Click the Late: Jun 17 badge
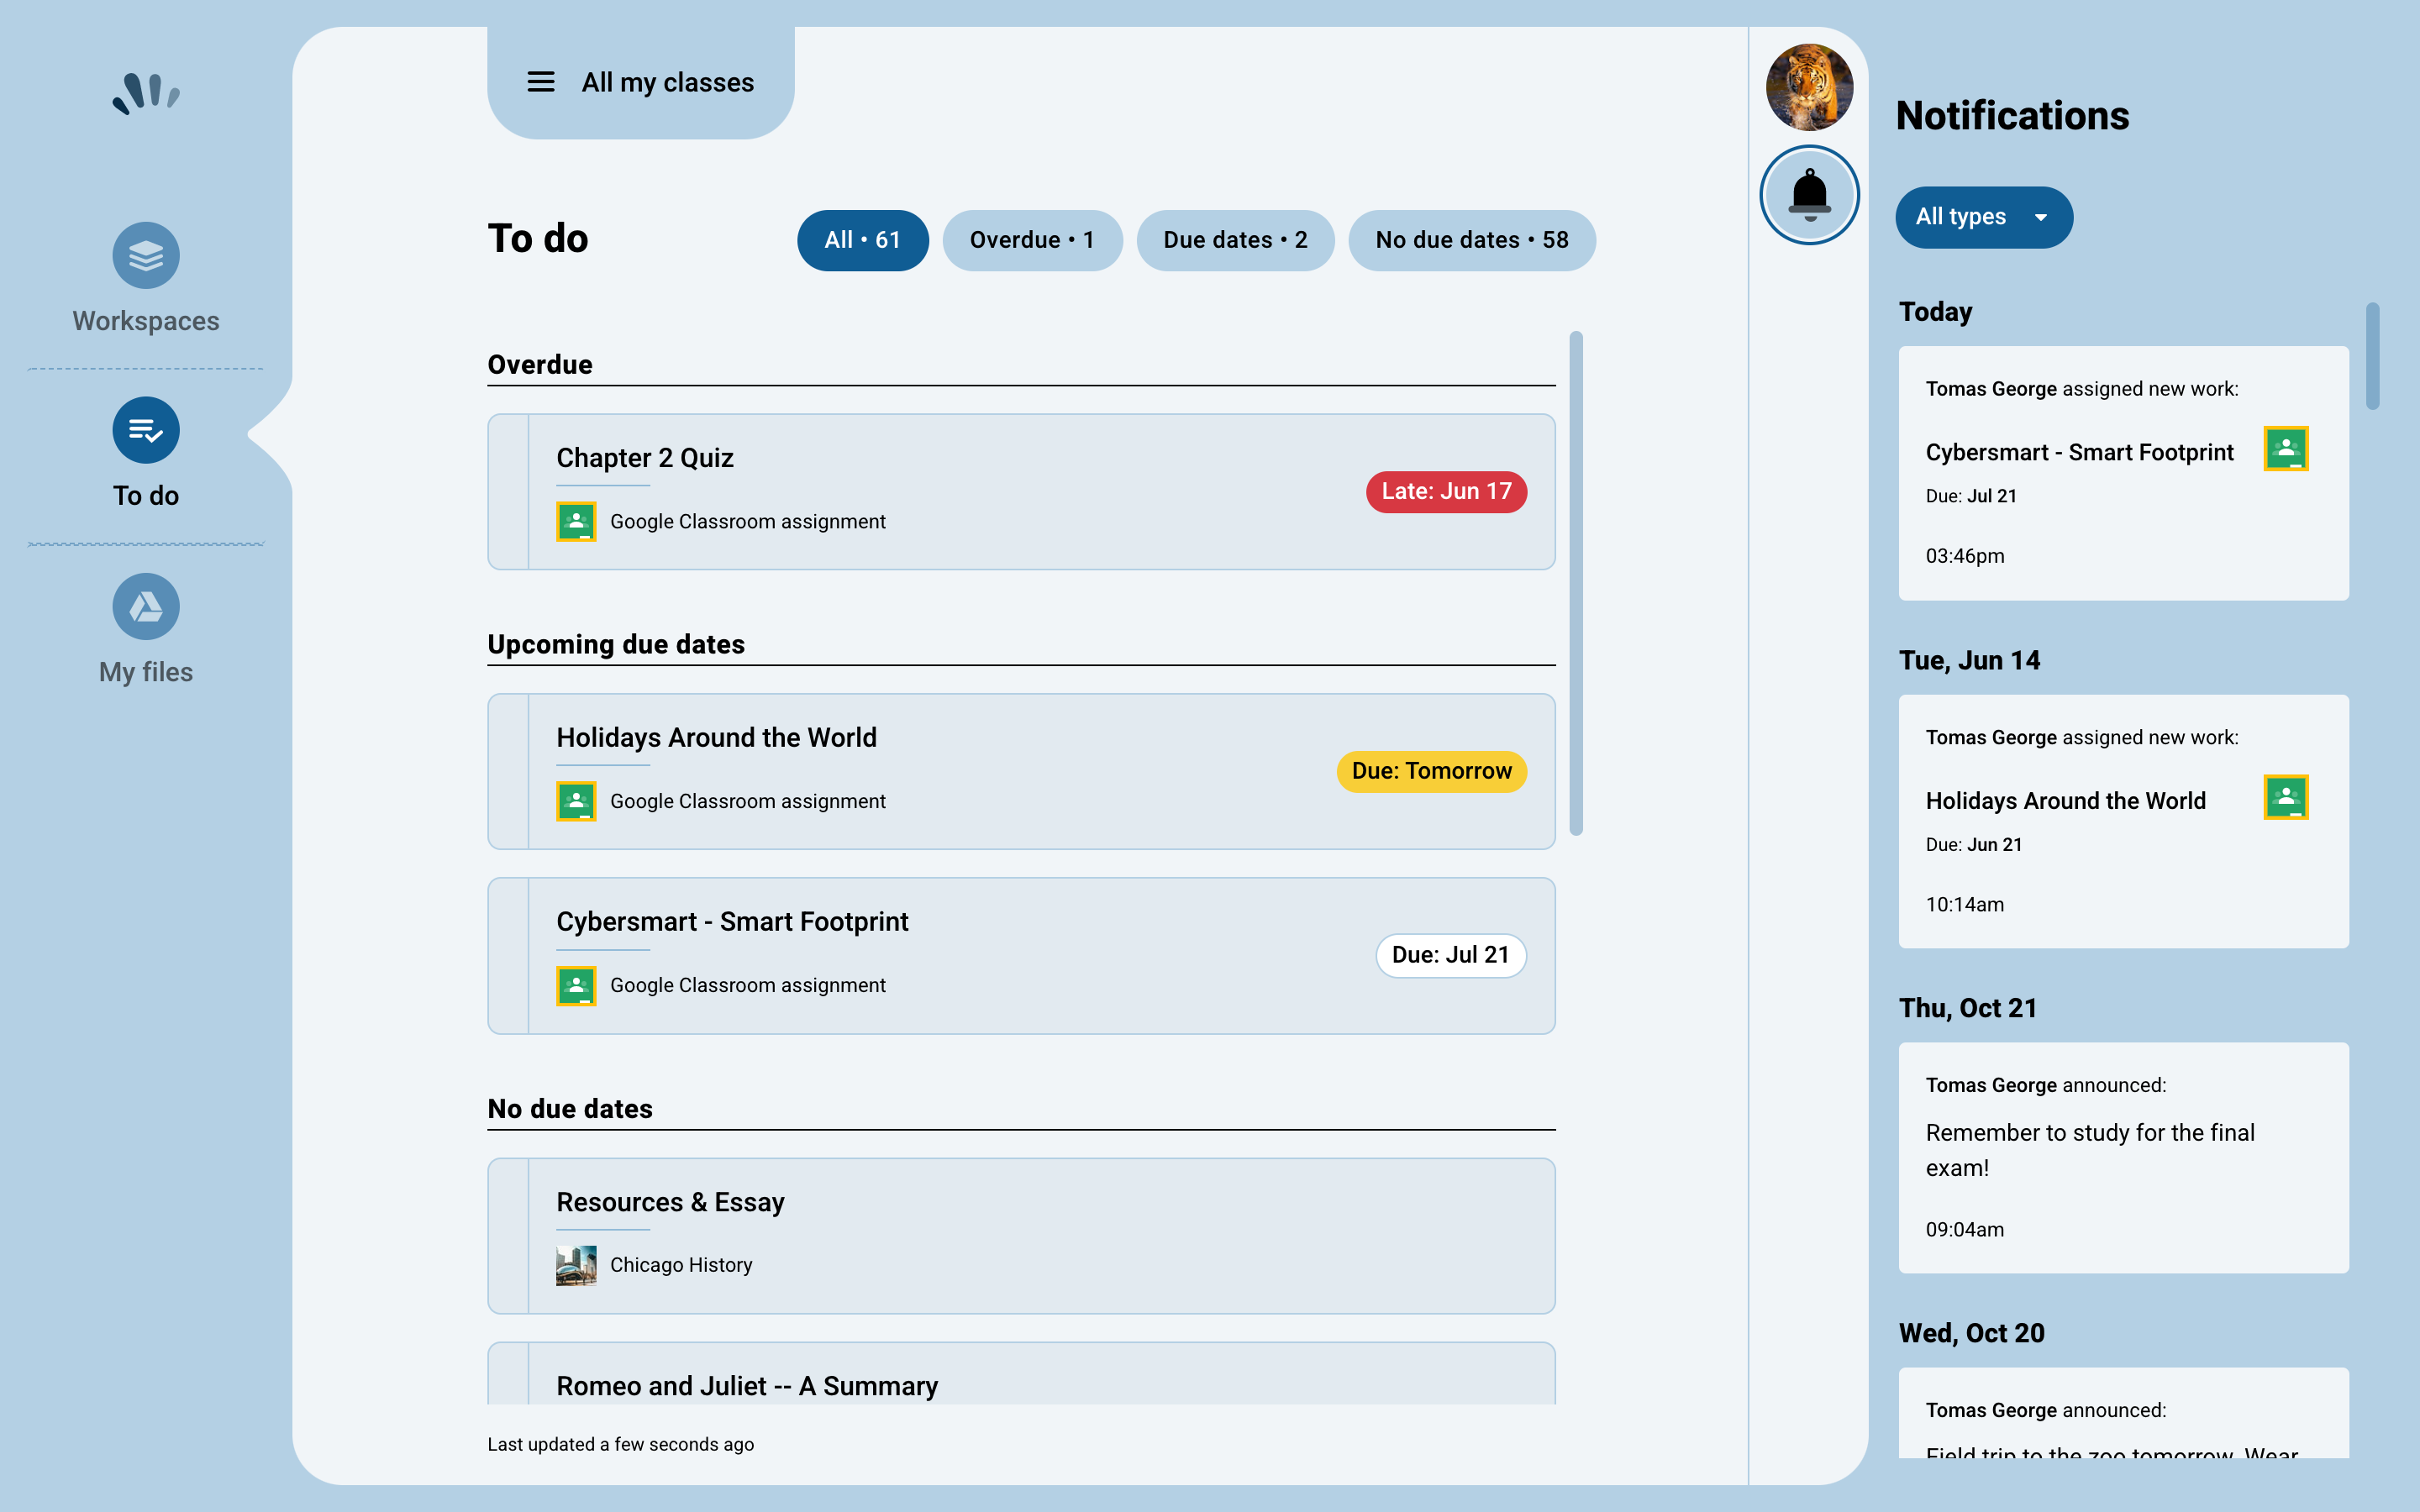Viewport: 2420px width, 1512px height. pyautogui.click(x=1445, y=491)
